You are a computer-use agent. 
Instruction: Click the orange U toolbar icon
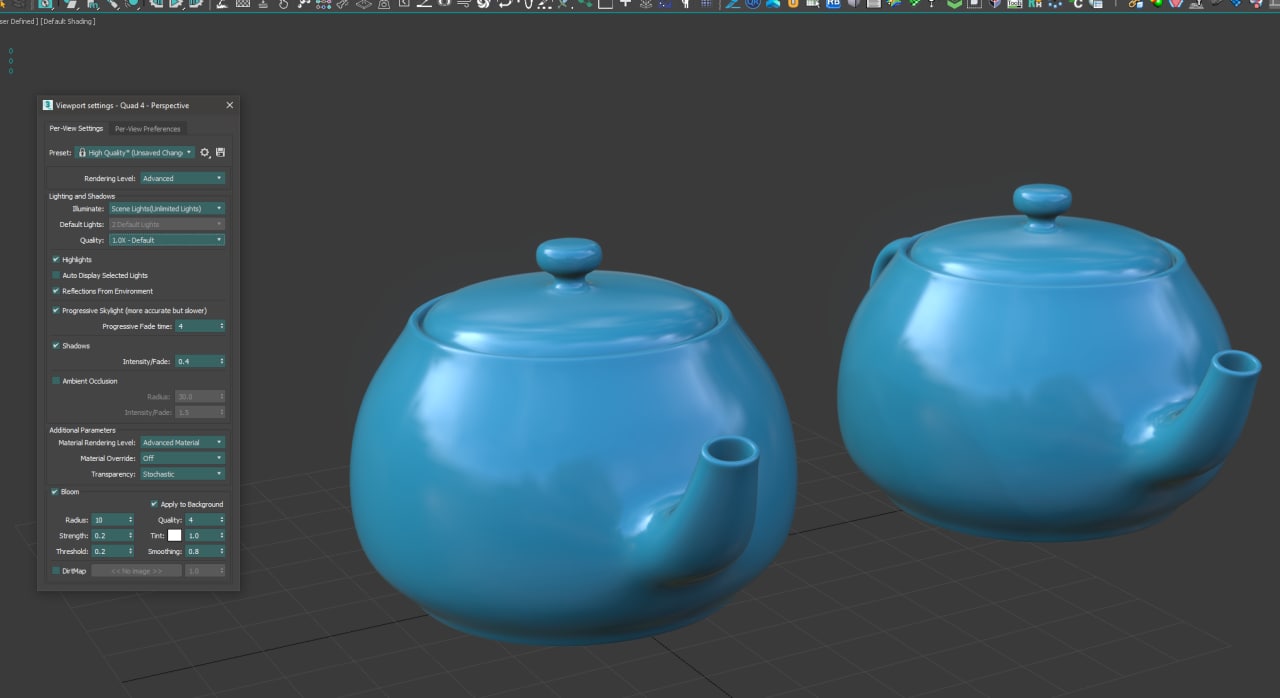793,4
